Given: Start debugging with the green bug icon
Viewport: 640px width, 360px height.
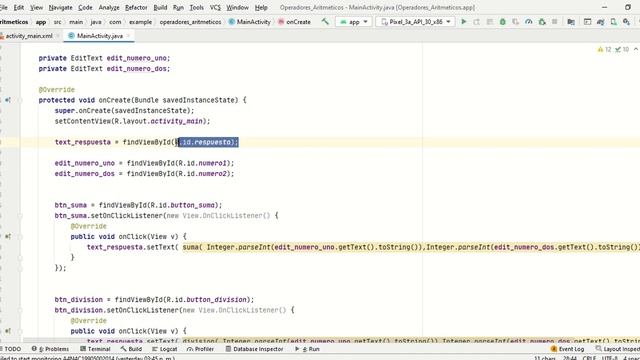Looking at the screenshot, I should coord(502,22).
